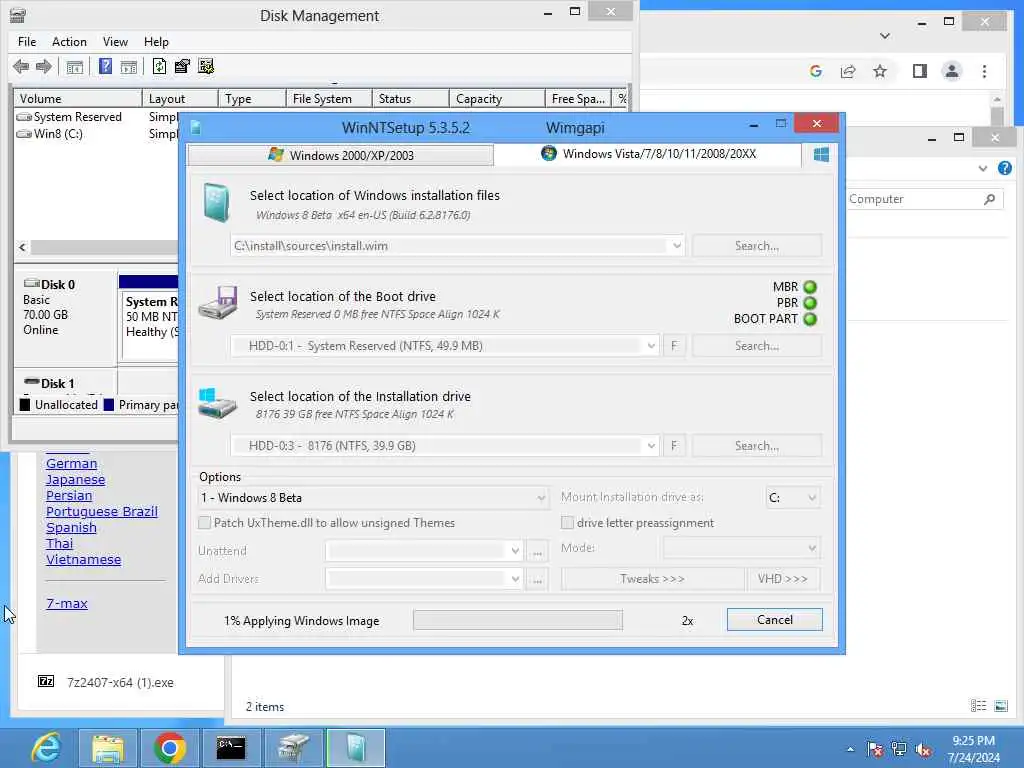The image size is (1024, 768).
Task: Click the green MBR status indicator
Action: [x=810, y=287]
